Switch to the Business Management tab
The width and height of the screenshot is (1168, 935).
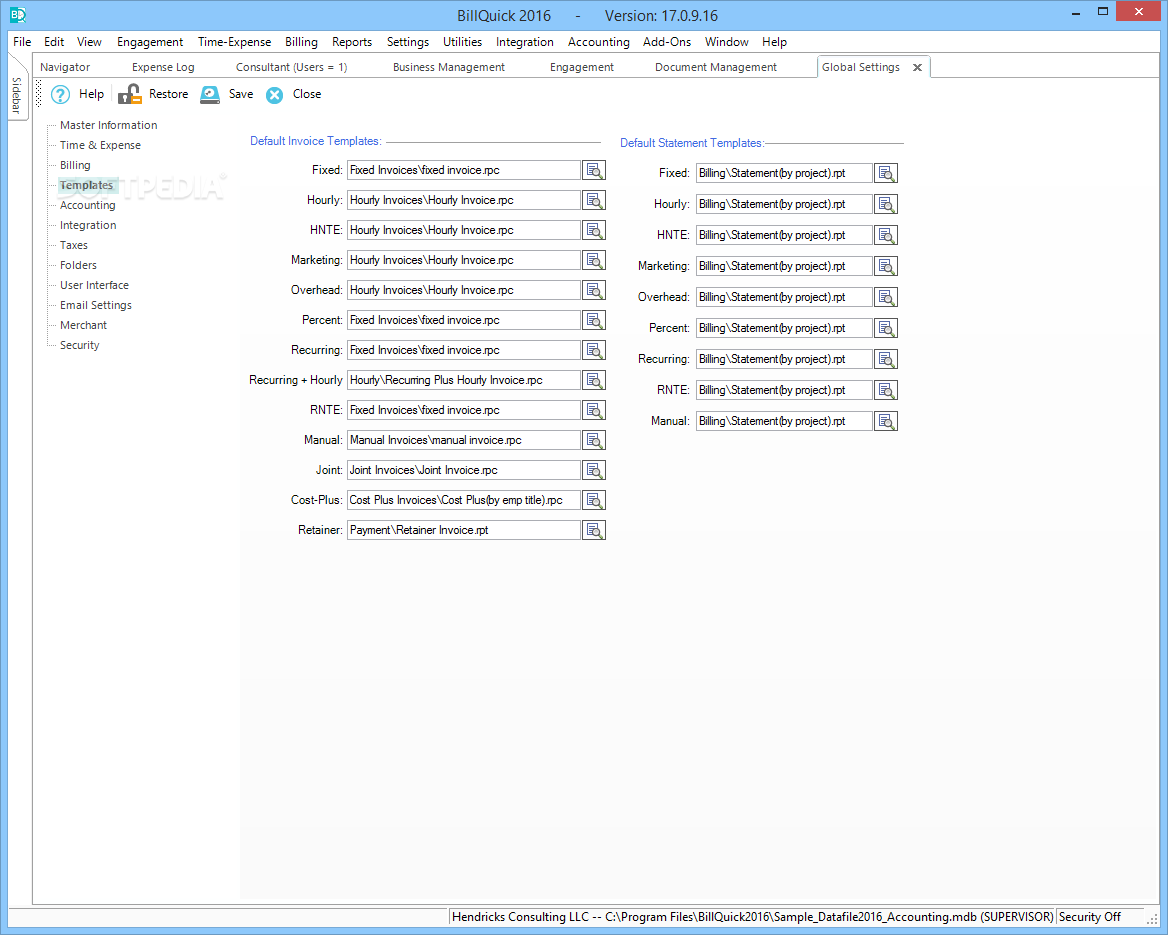click(448, 67)
